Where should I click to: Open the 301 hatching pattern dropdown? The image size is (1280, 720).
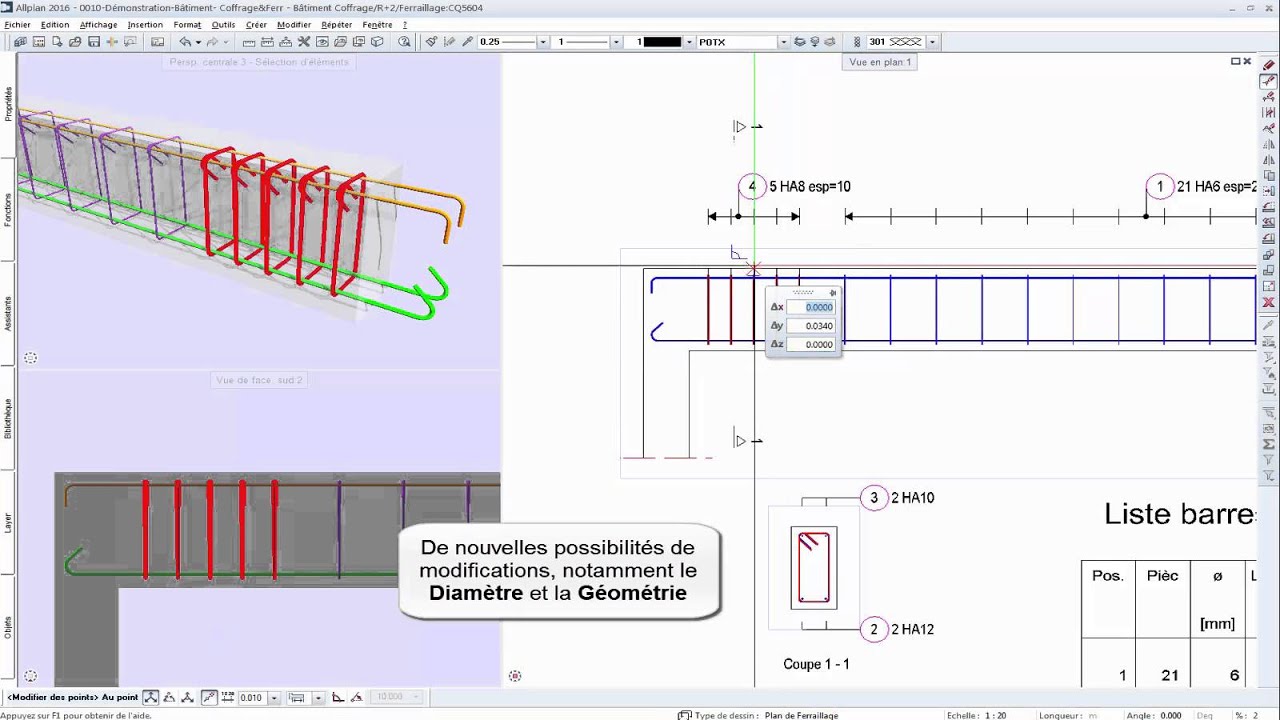tap(932, 42)
